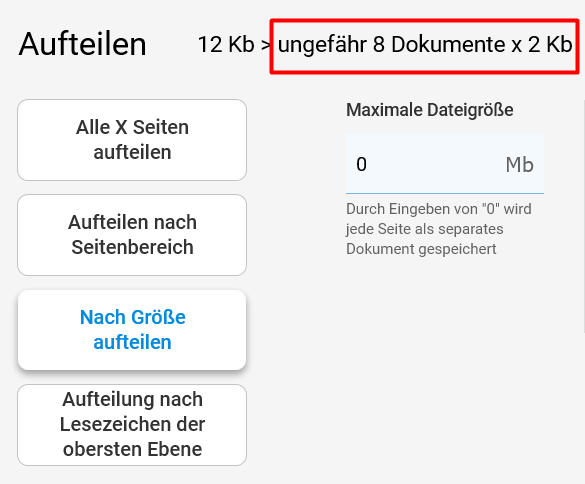Click the blue underline of the size field
Image resolution: width=585 pixels, height=484 pixels.
tap(445, 193)
